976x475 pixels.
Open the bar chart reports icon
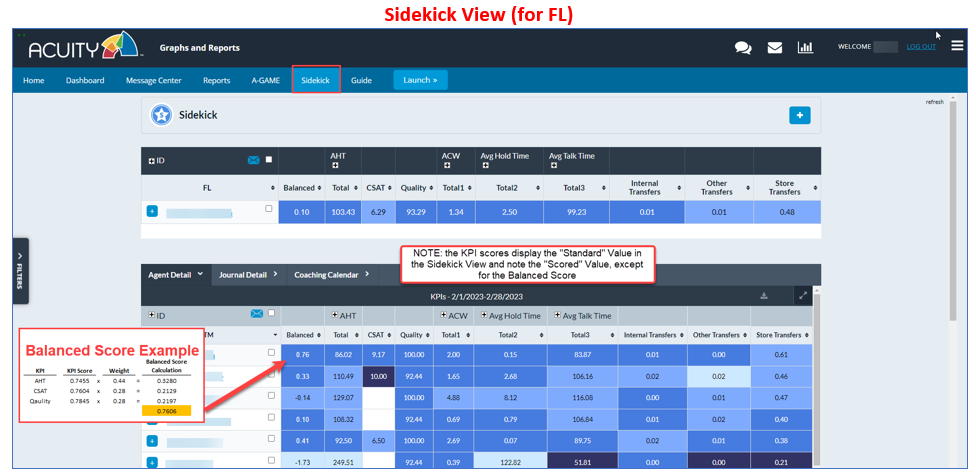[x=805, y=47]
